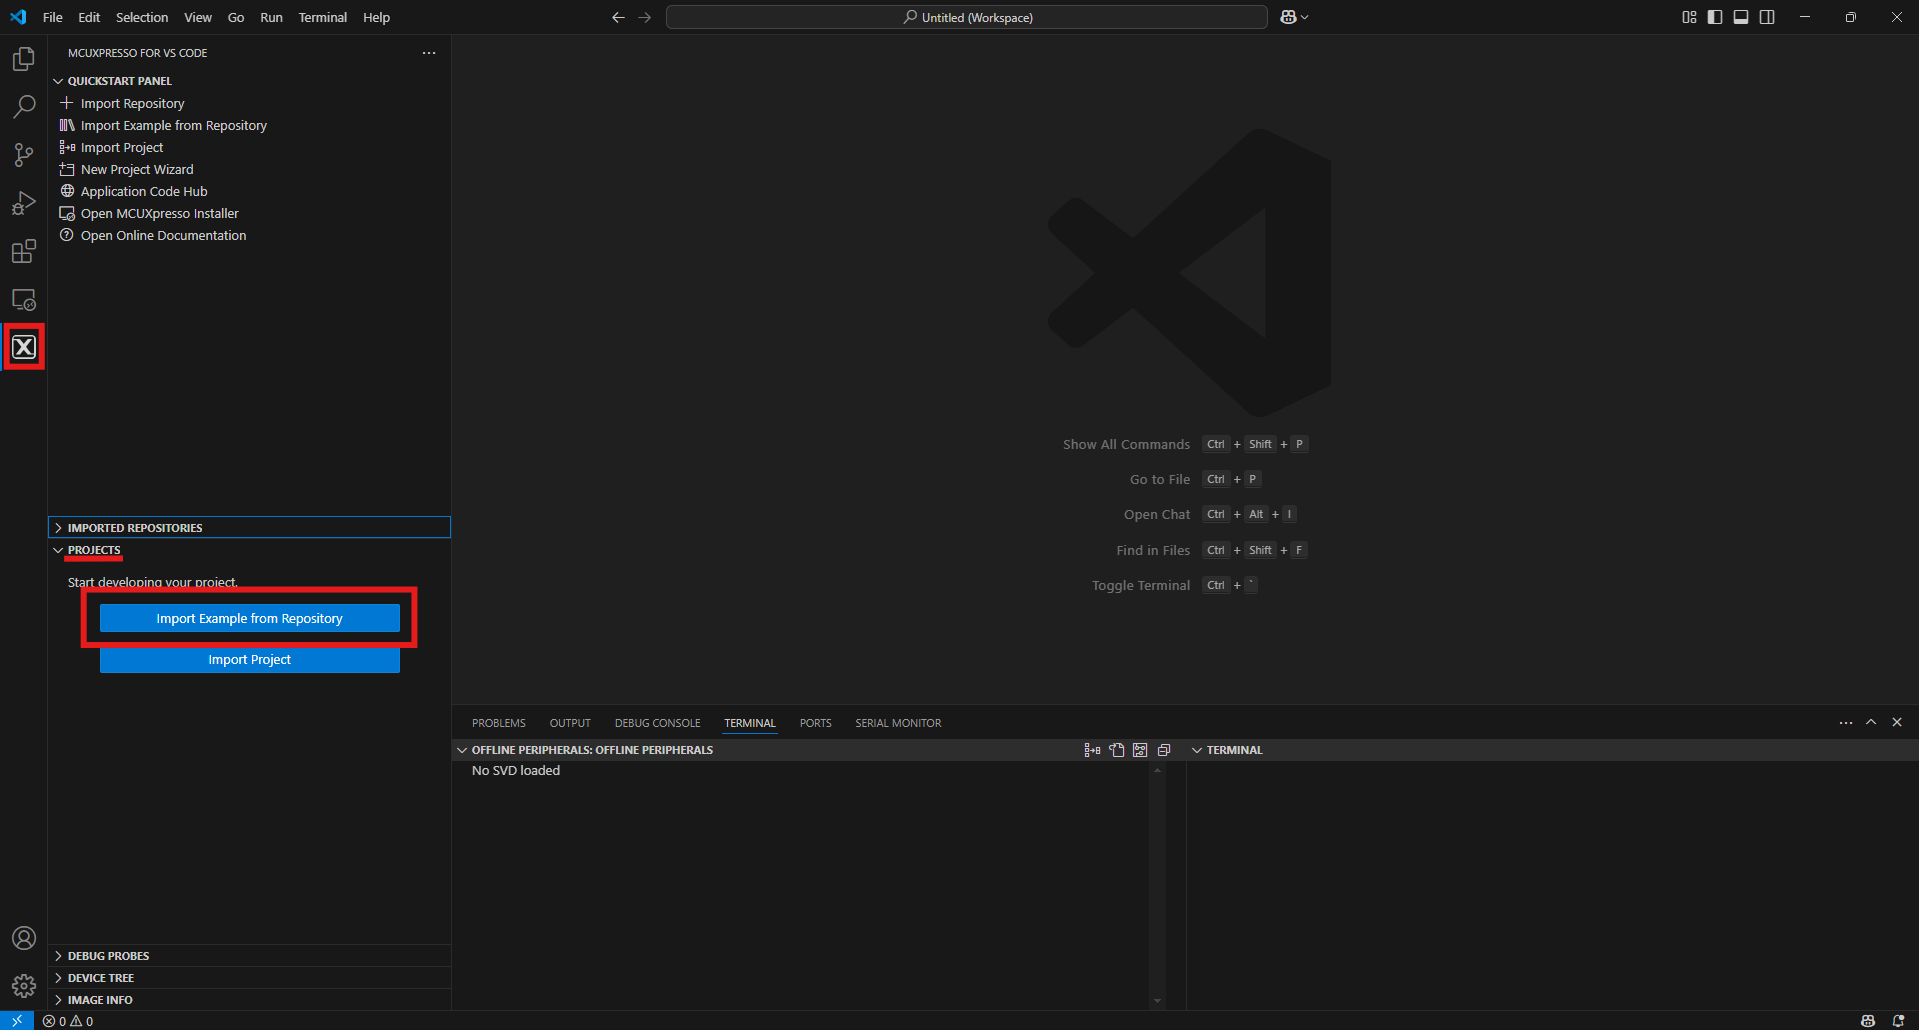Open the Explorer view icon
Viewport: 1919px width, 1030px height.
coord(24,60)
